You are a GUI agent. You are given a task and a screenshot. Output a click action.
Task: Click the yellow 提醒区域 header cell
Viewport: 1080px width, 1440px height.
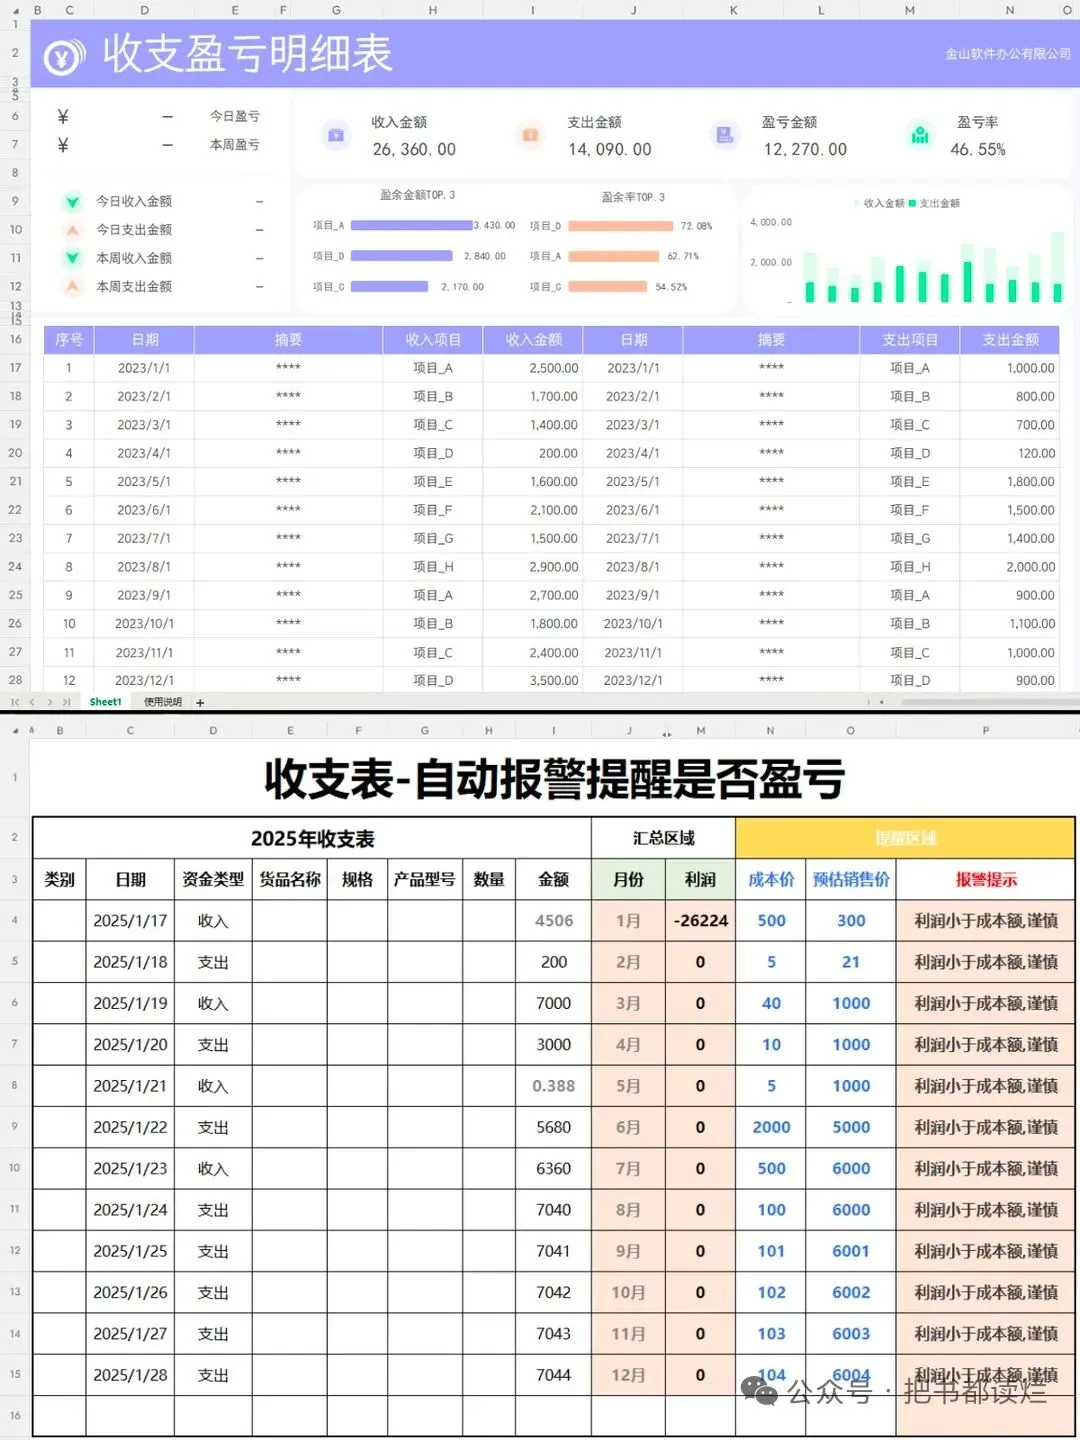[906, 838]
